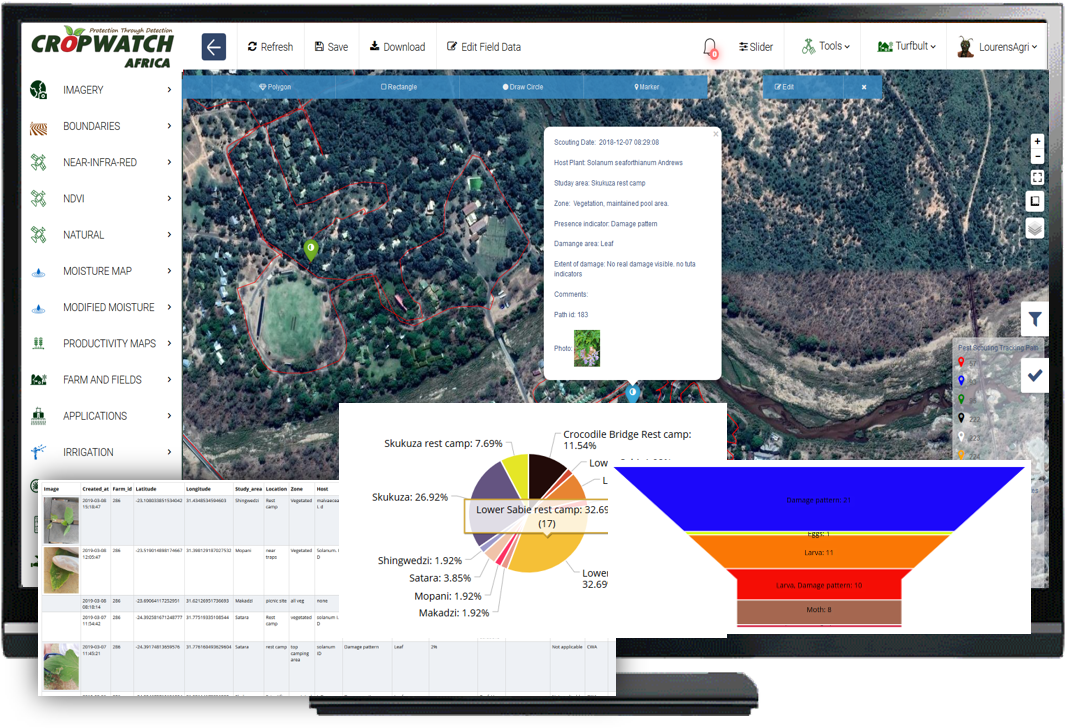Open the Tools dropdown menu
Image resolution: width=1066 pixels, height=728 pixels.
pos(826,46)
